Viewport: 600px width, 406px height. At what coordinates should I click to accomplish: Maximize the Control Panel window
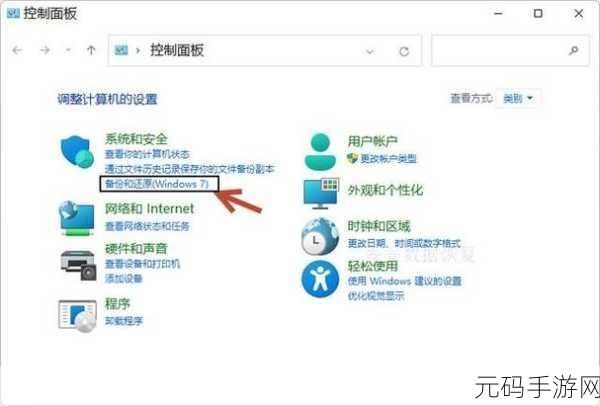point(538,14)
